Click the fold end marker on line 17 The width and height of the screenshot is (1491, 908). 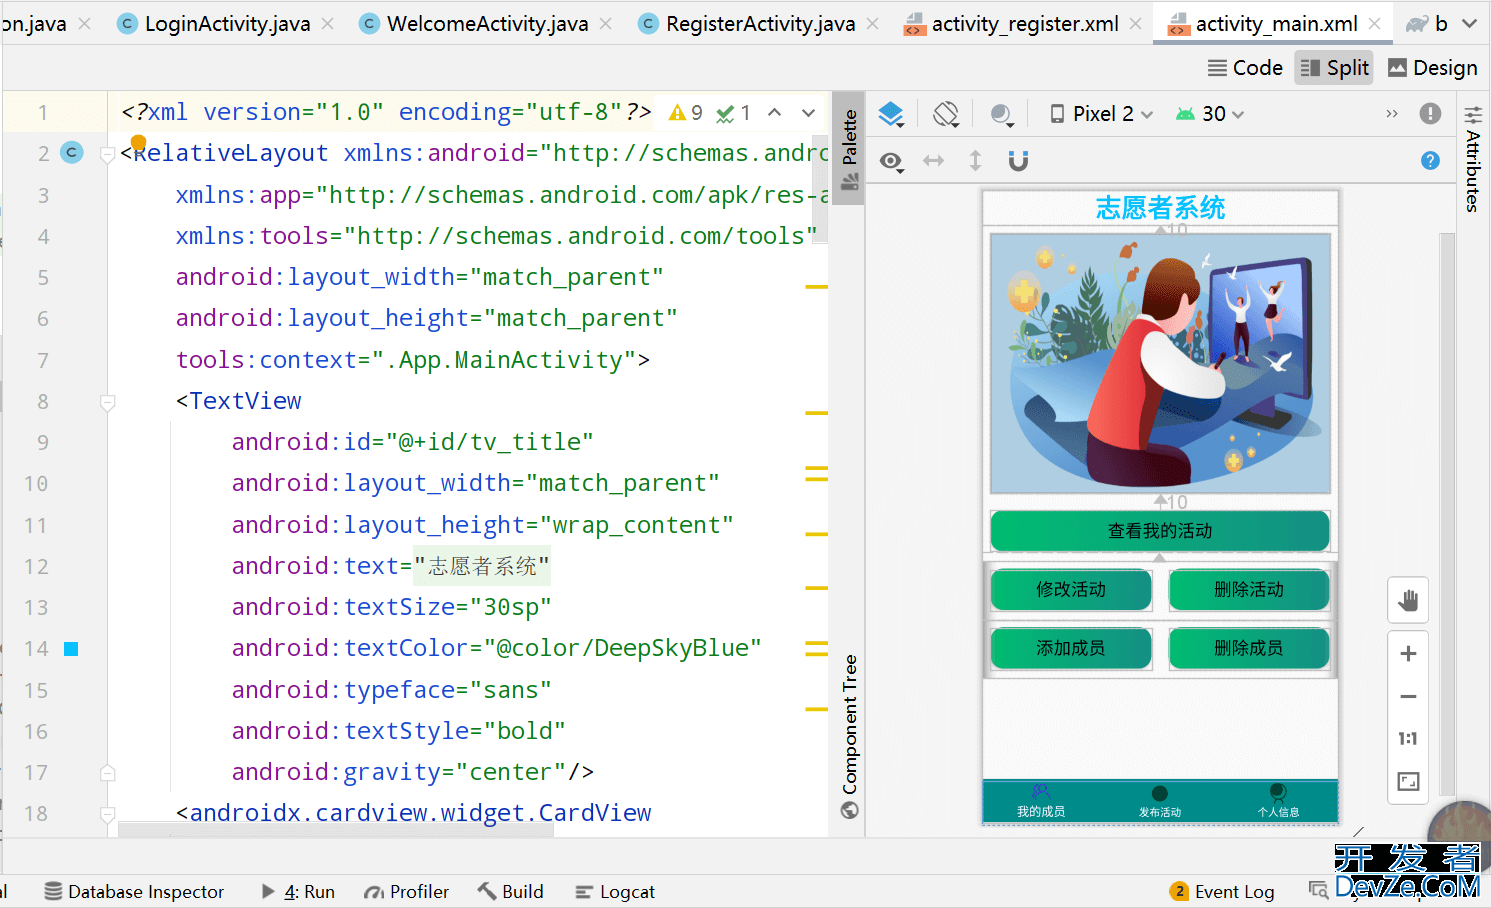(108, 773)
